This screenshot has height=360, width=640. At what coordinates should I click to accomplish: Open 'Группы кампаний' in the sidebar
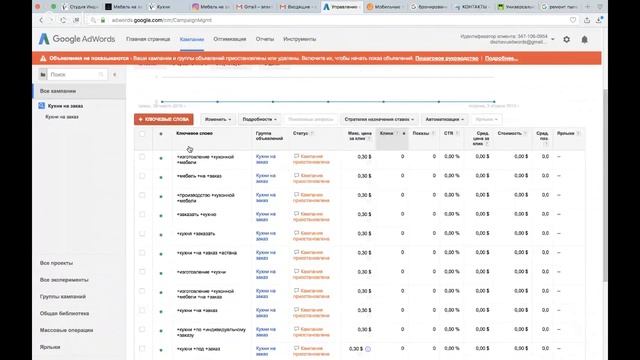coord(63,297)
